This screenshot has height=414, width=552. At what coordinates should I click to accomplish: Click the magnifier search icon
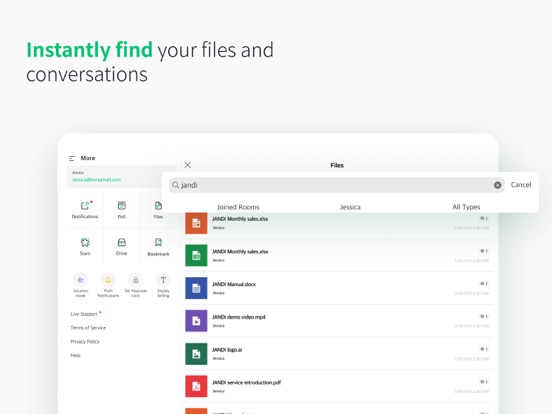(175, 185)
